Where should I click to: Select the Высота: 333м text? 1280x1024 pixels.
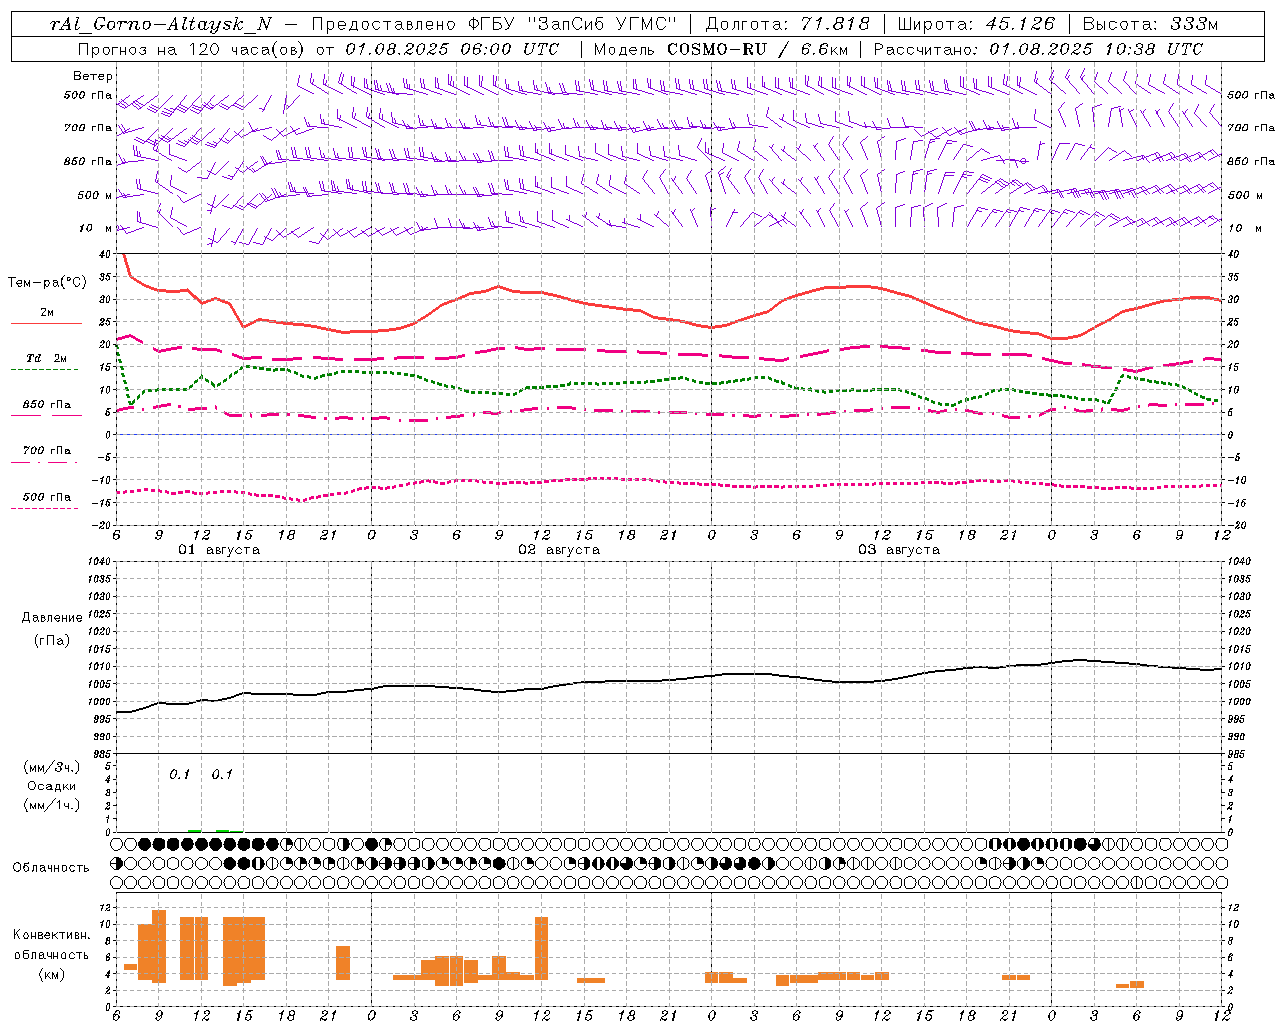1151,24
